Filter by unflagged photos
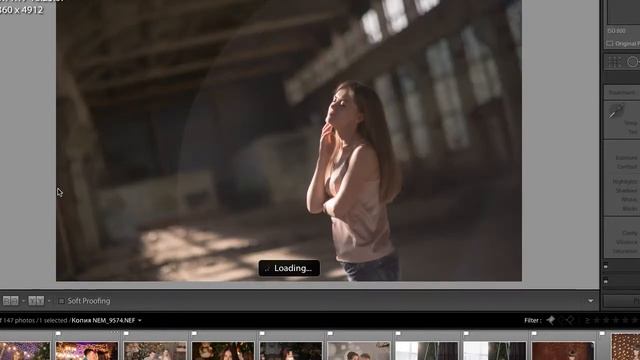This screenshot has width=640, height=360. tap(560, 320)
